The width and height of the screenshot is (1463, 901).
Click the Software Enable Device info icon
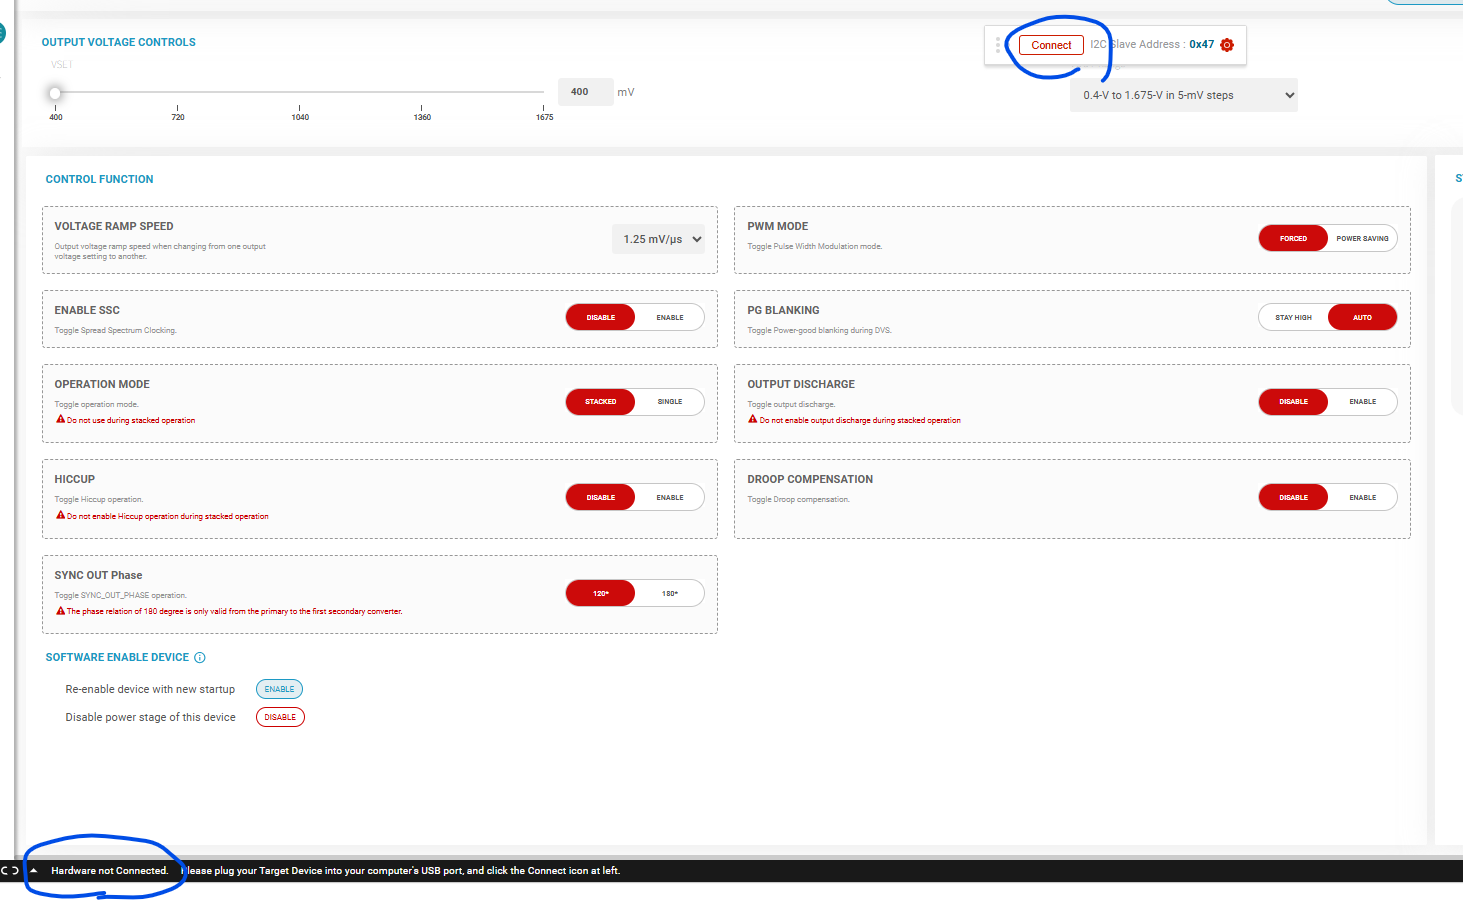pyautogui.click(x=200, y=658)
